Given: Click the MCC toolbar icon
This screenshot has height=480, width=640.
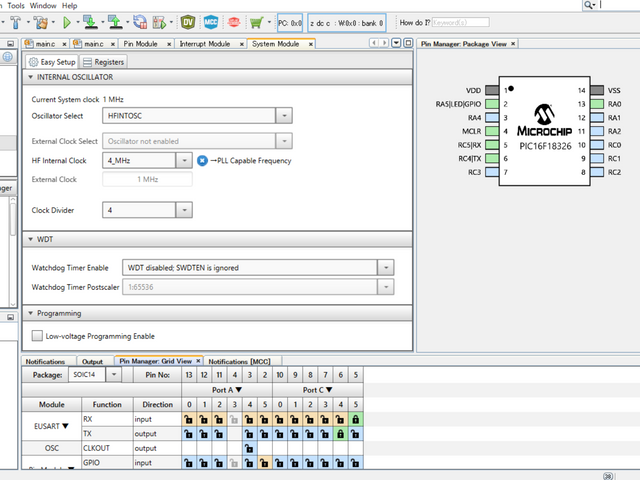Looking at the screenshot, I should tap(211, 21).
